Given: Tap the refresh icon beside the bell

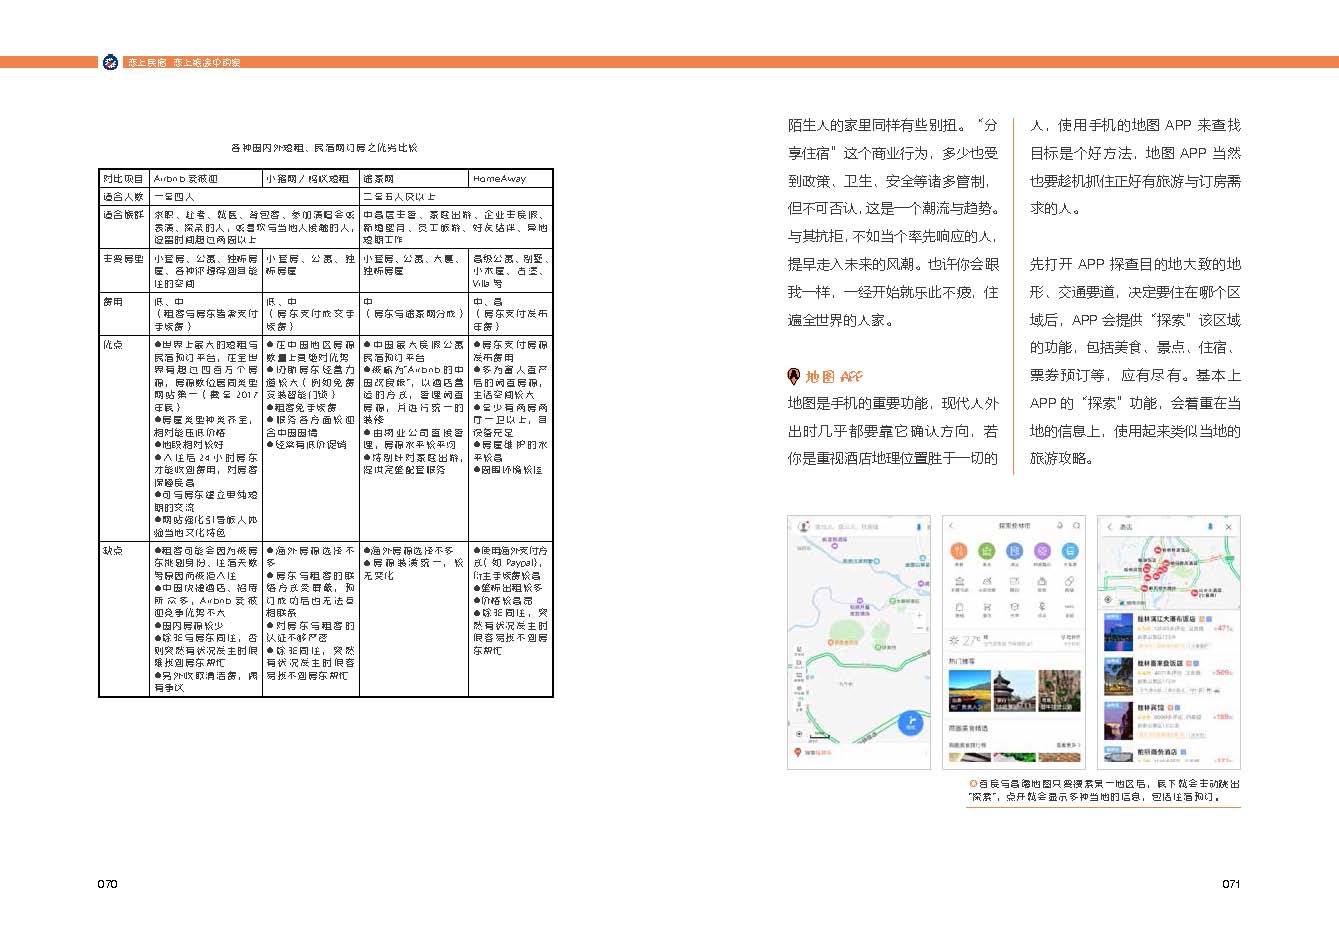Looking at the screenshot, I should [1076, 526].
